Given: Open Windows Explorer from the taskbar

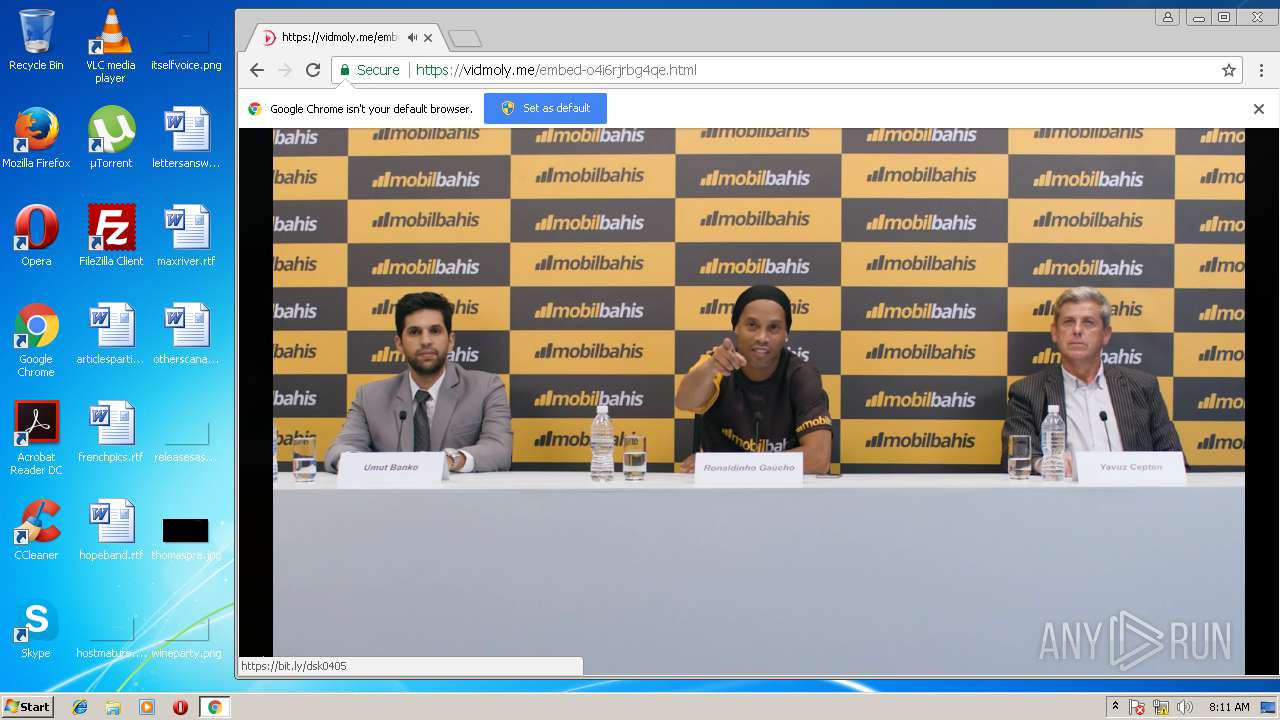Looking at the screenshot, I should [x=113, y=707].
